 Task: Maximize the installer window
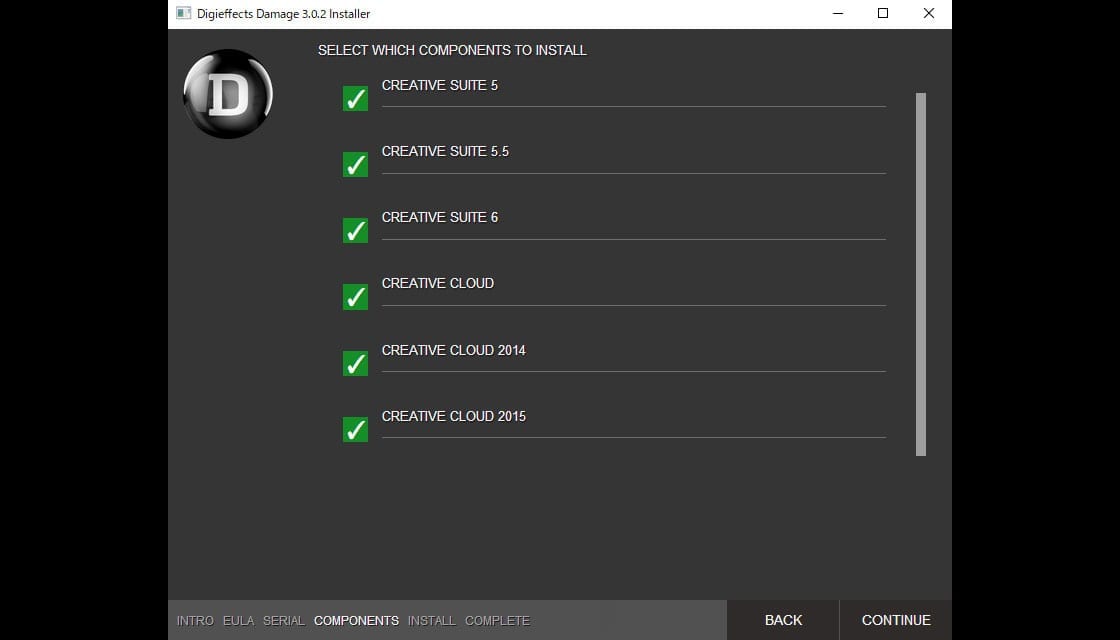click(x=883, y=14)
